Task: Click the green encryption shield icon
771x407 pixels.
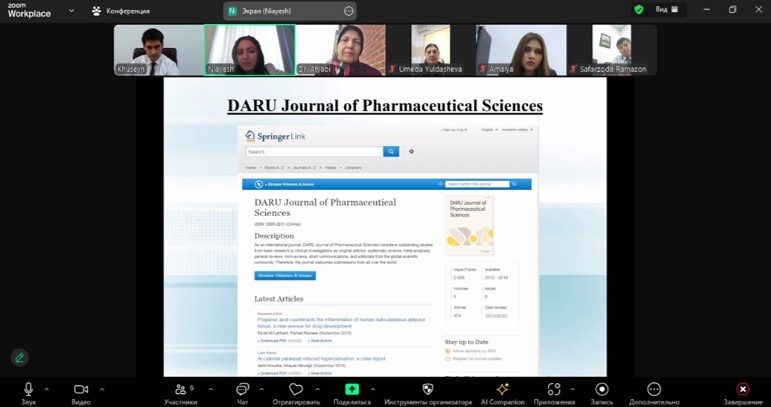Action: point(639,9)
